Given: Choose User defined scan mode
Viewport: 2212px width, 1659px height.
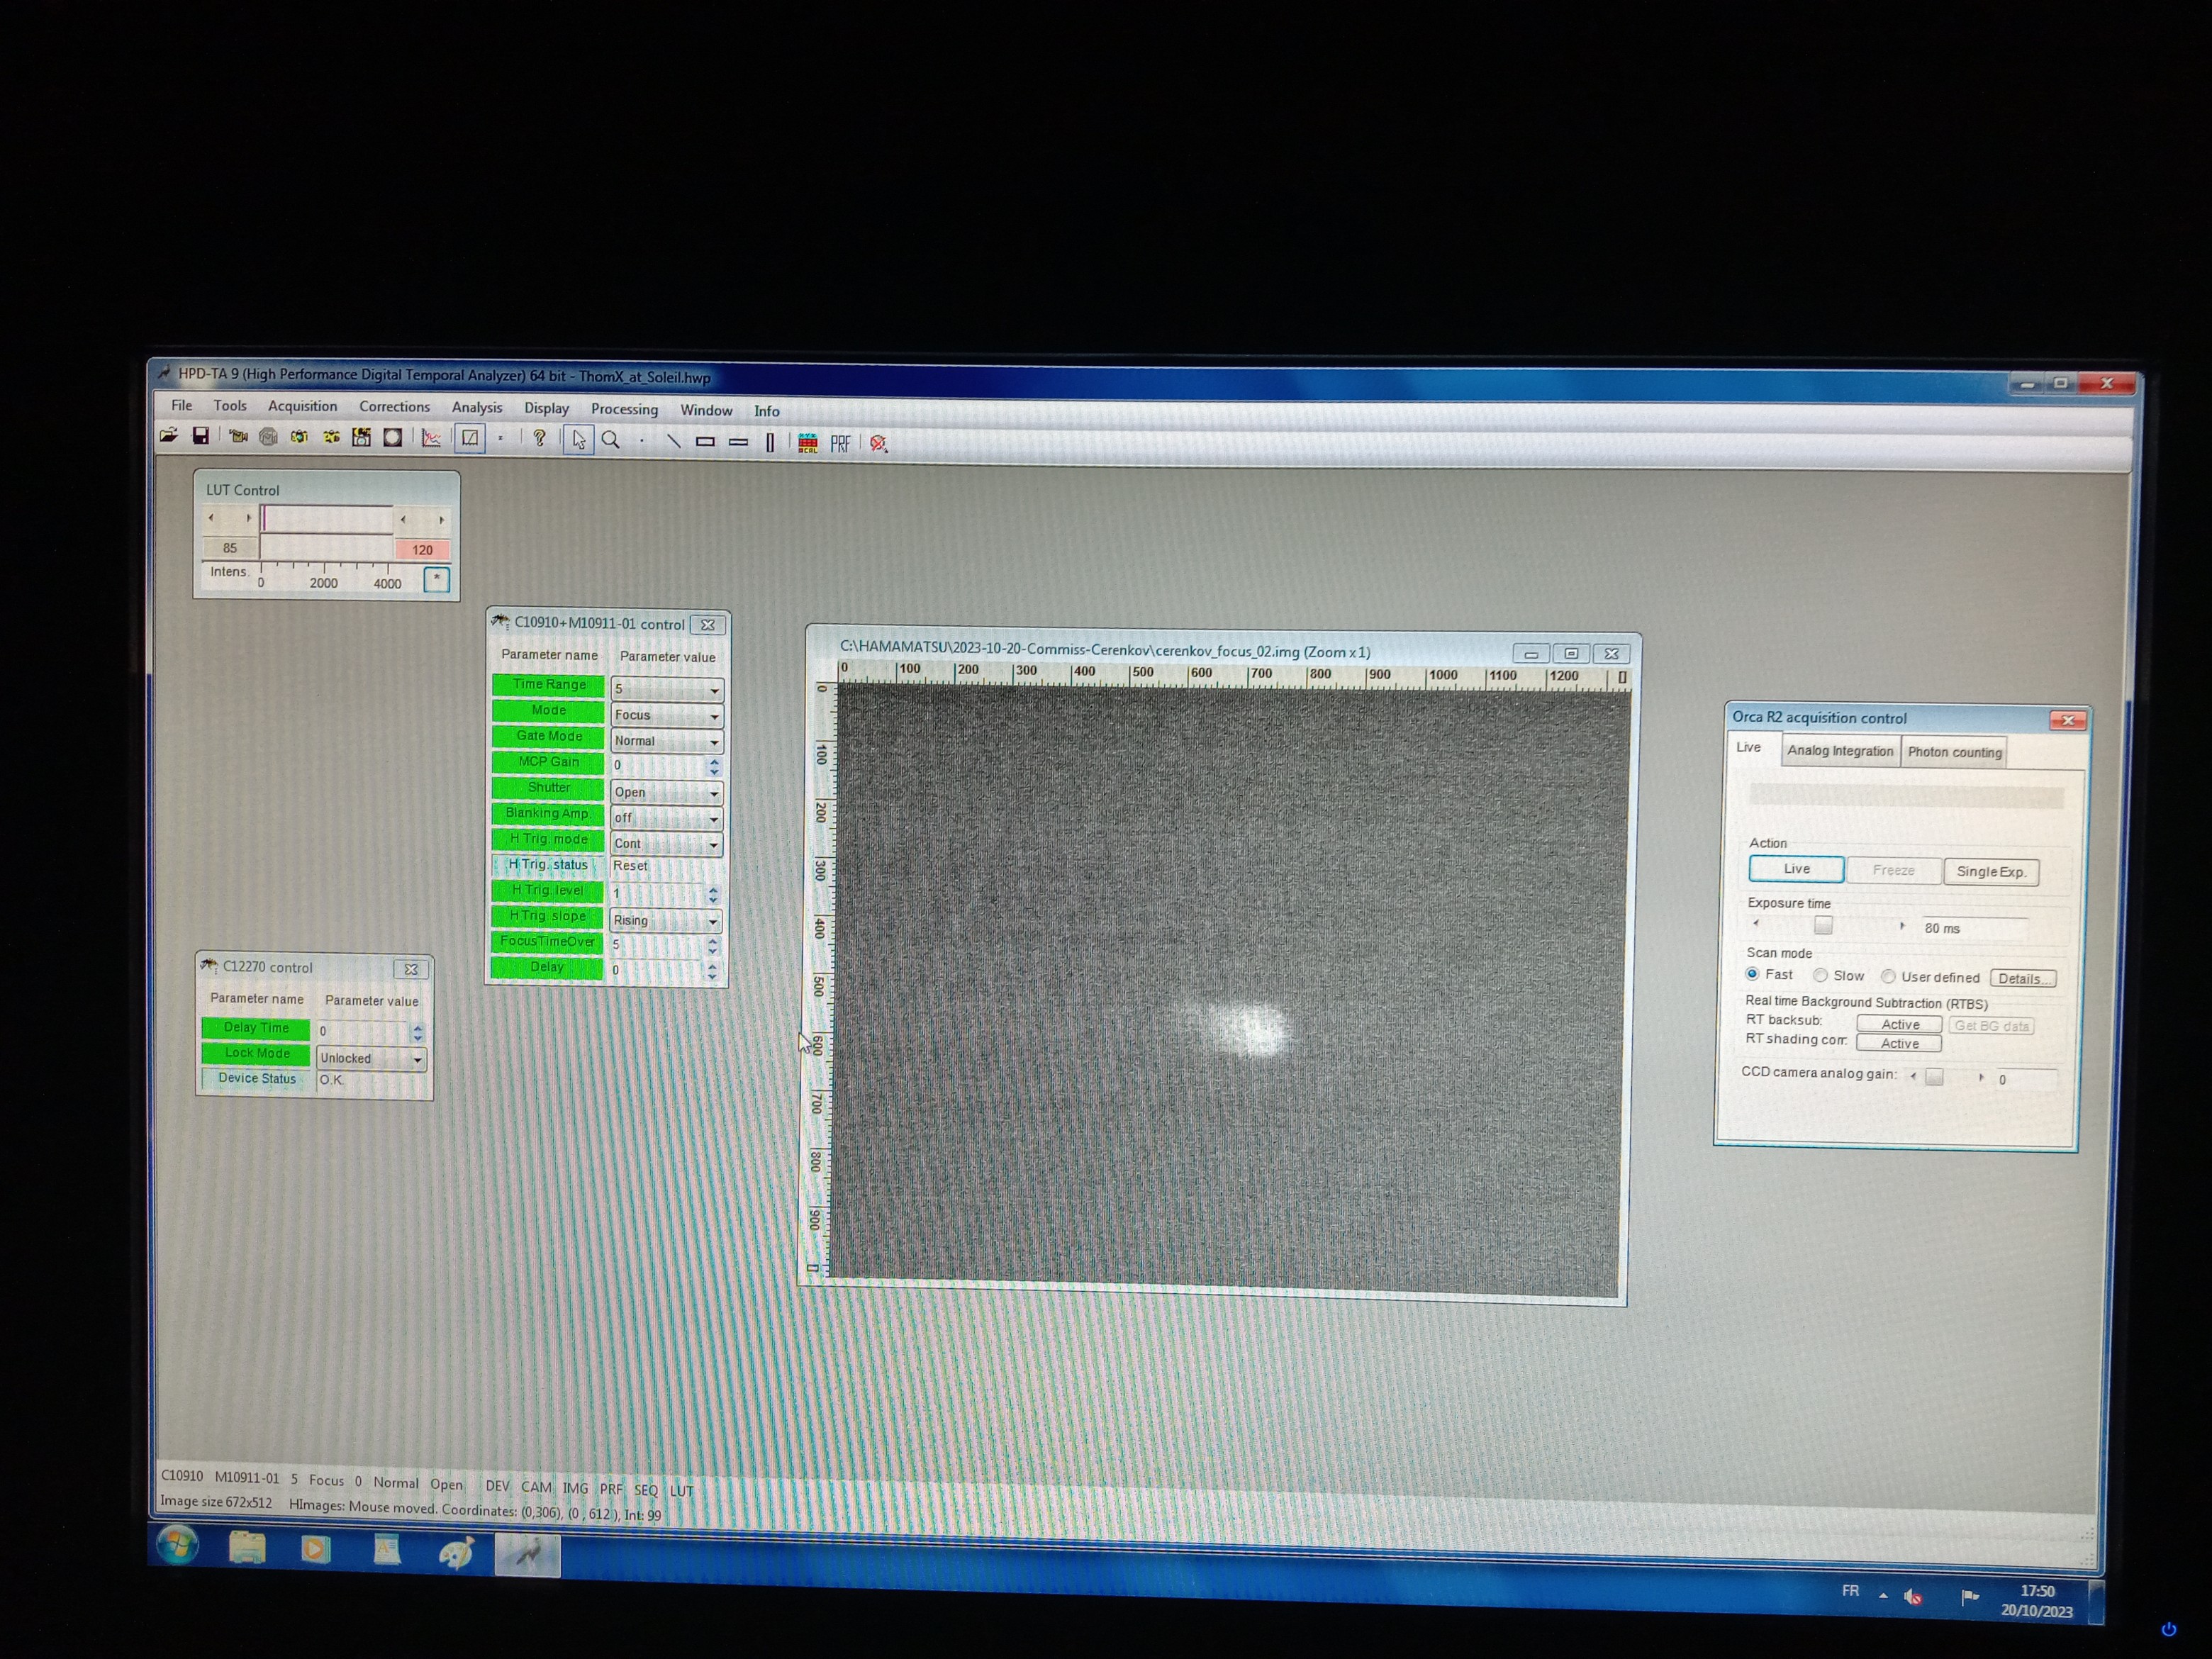Looking at the screenshot, I should point(1888,977).
